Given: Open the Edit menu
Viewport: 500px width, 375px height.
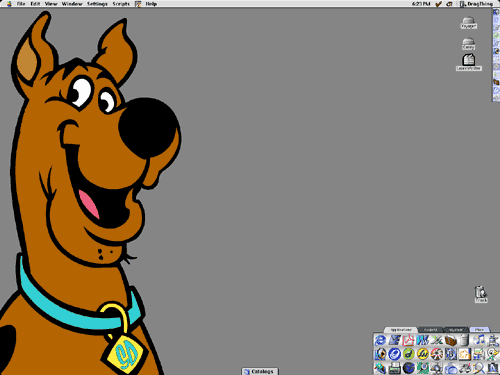Looking at the screenshot, I should pos(35,4).
